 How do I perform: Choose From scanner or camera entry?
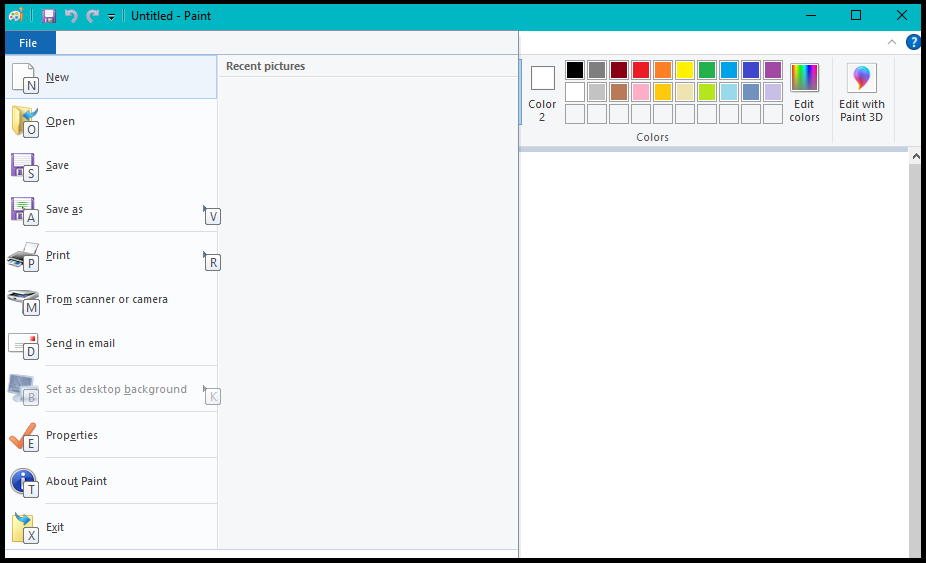(x=111, y=300)
